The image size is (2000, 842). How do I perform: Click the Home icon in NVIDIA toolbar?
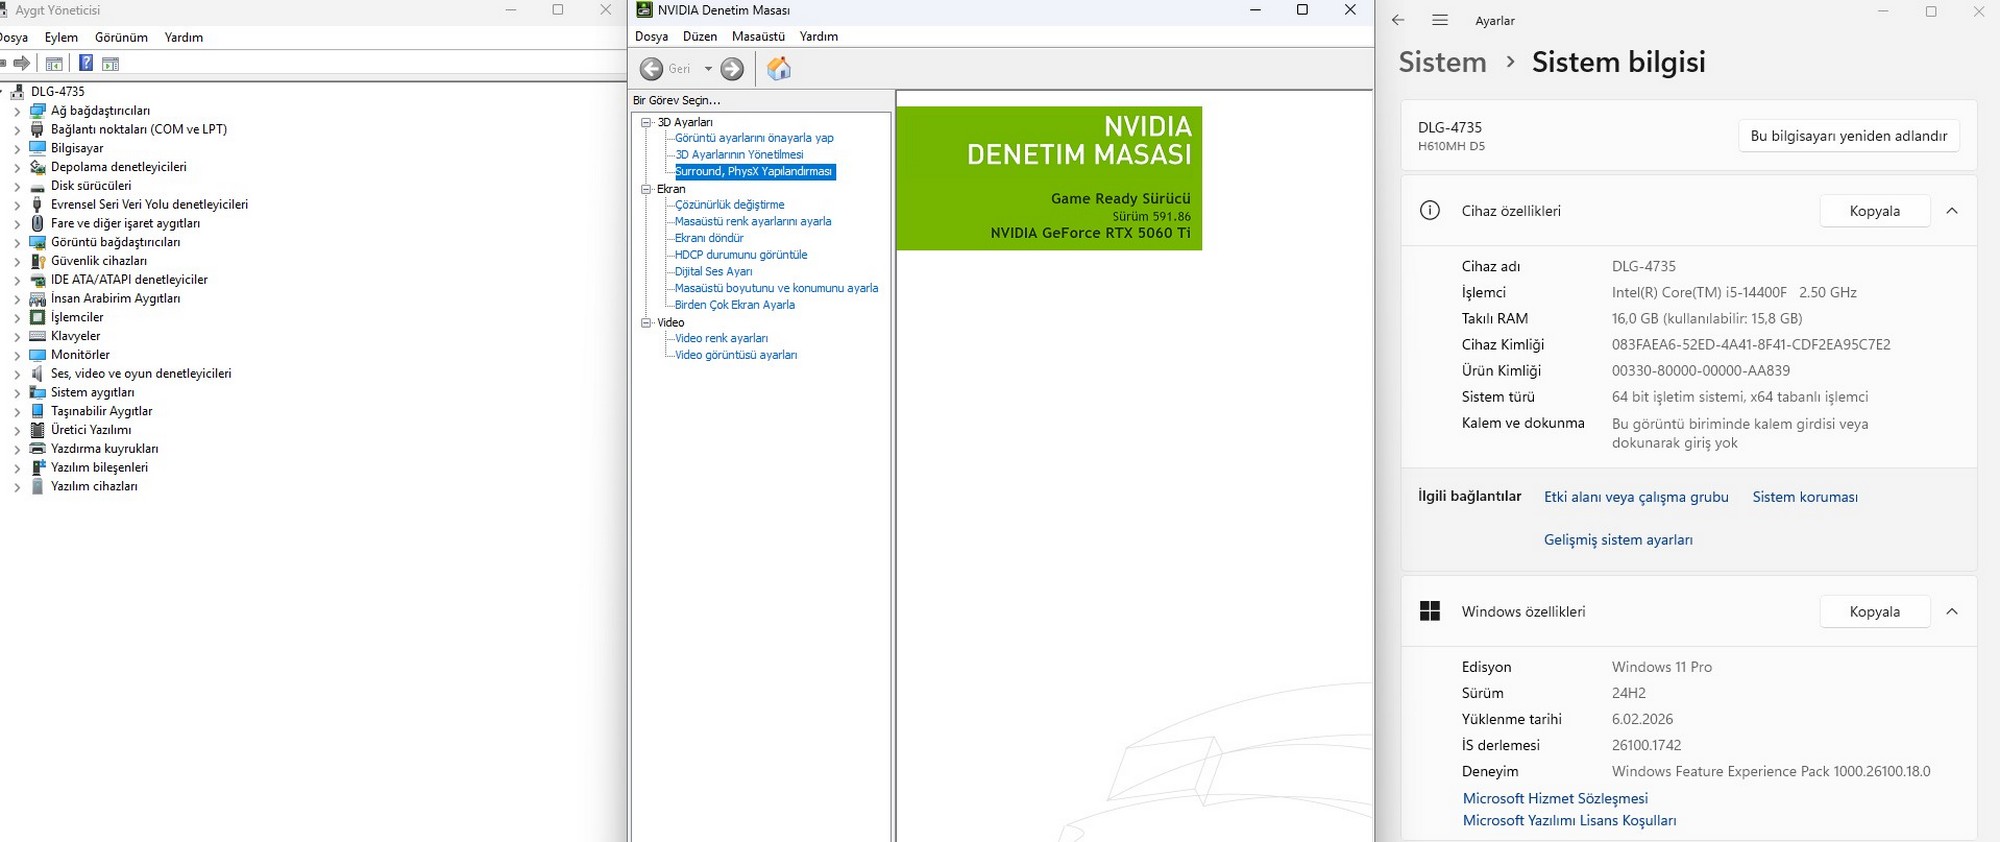pos(778,69)
